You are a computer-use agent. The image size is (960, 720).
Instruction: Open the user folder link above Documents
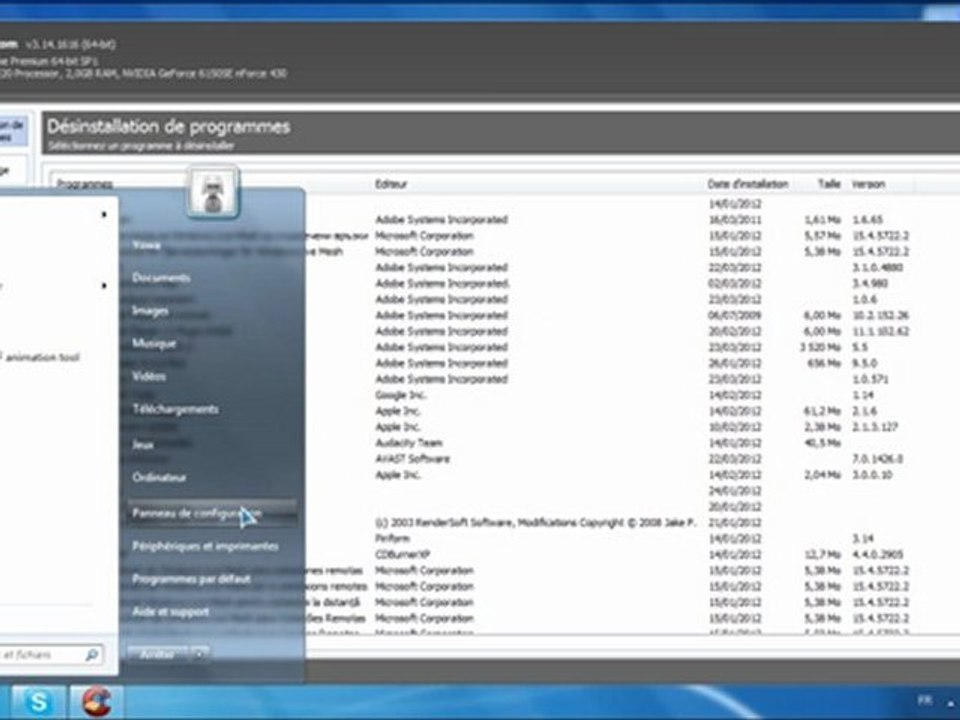pos(146,246)
